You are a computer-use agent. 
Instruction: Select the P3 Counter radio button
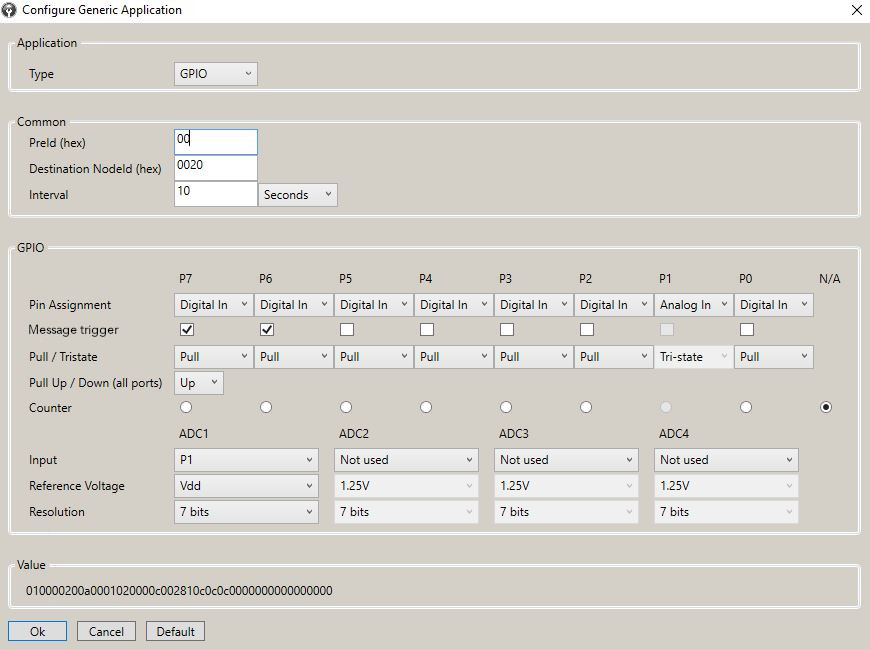[505, 407]
